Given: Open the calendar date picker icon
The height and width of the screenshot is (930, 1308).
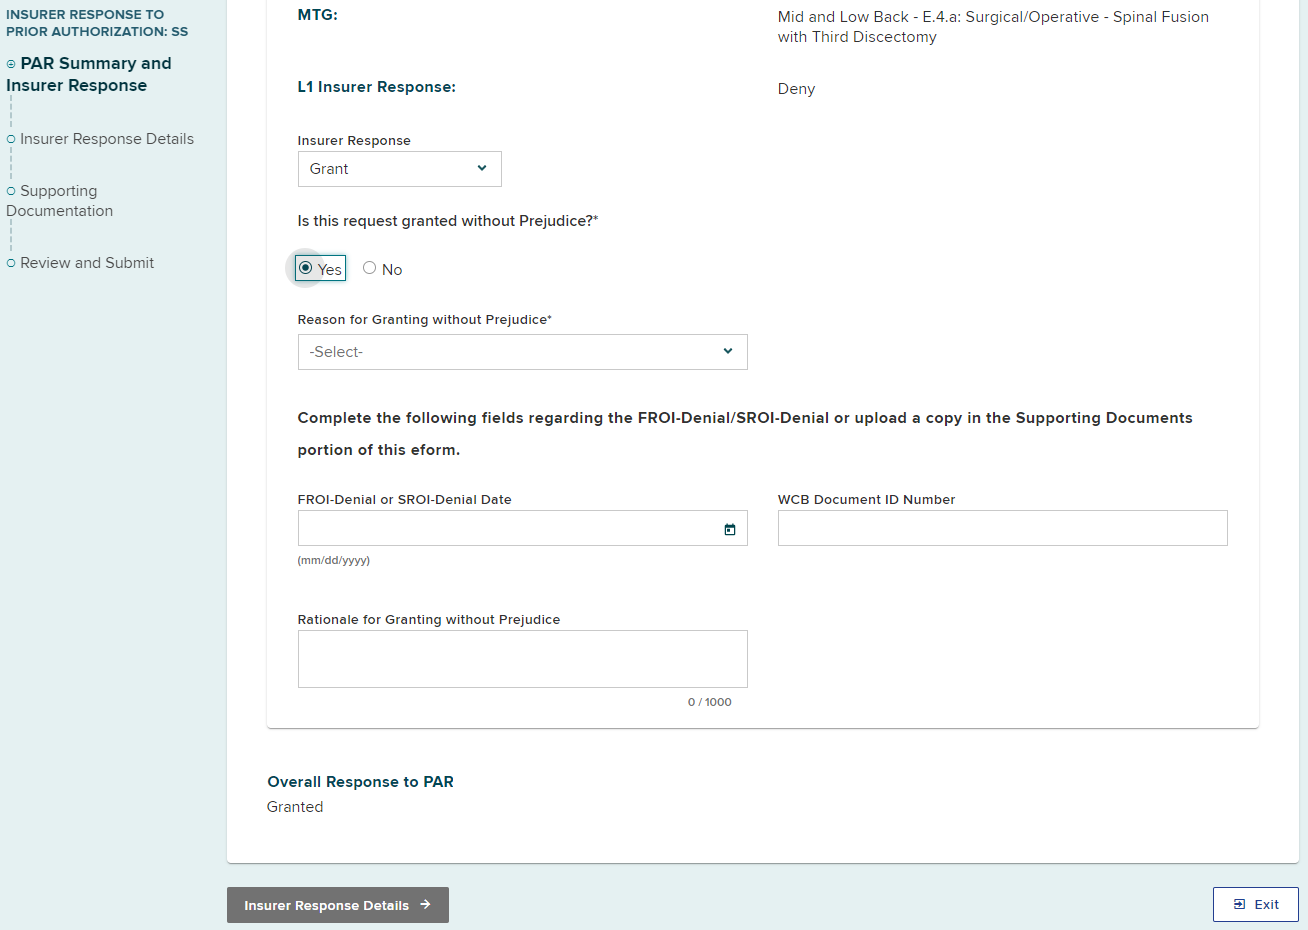Looking at the screenshot, I should pyautogui.click(x=730, y=529).
